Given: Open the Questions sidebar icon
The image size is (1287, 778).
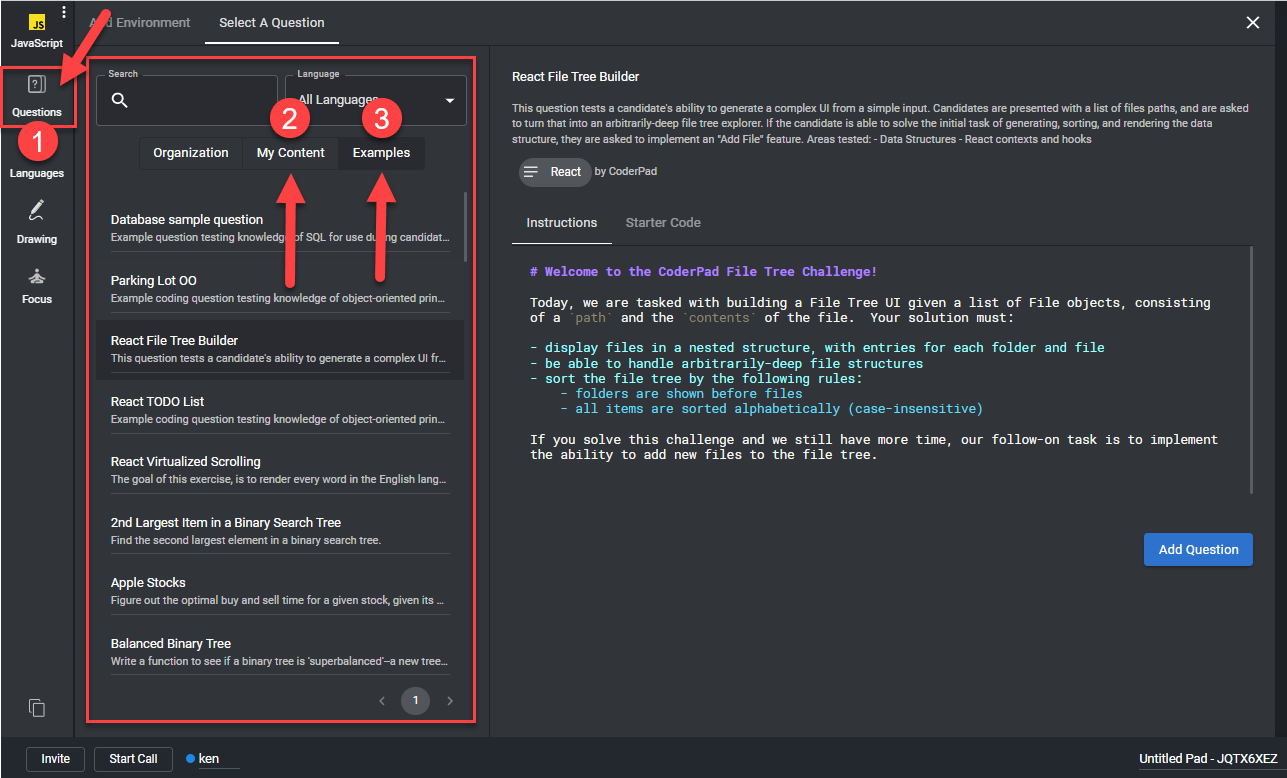Looking at the screenshot, I should pyautogui.click(x=37, y=87).
